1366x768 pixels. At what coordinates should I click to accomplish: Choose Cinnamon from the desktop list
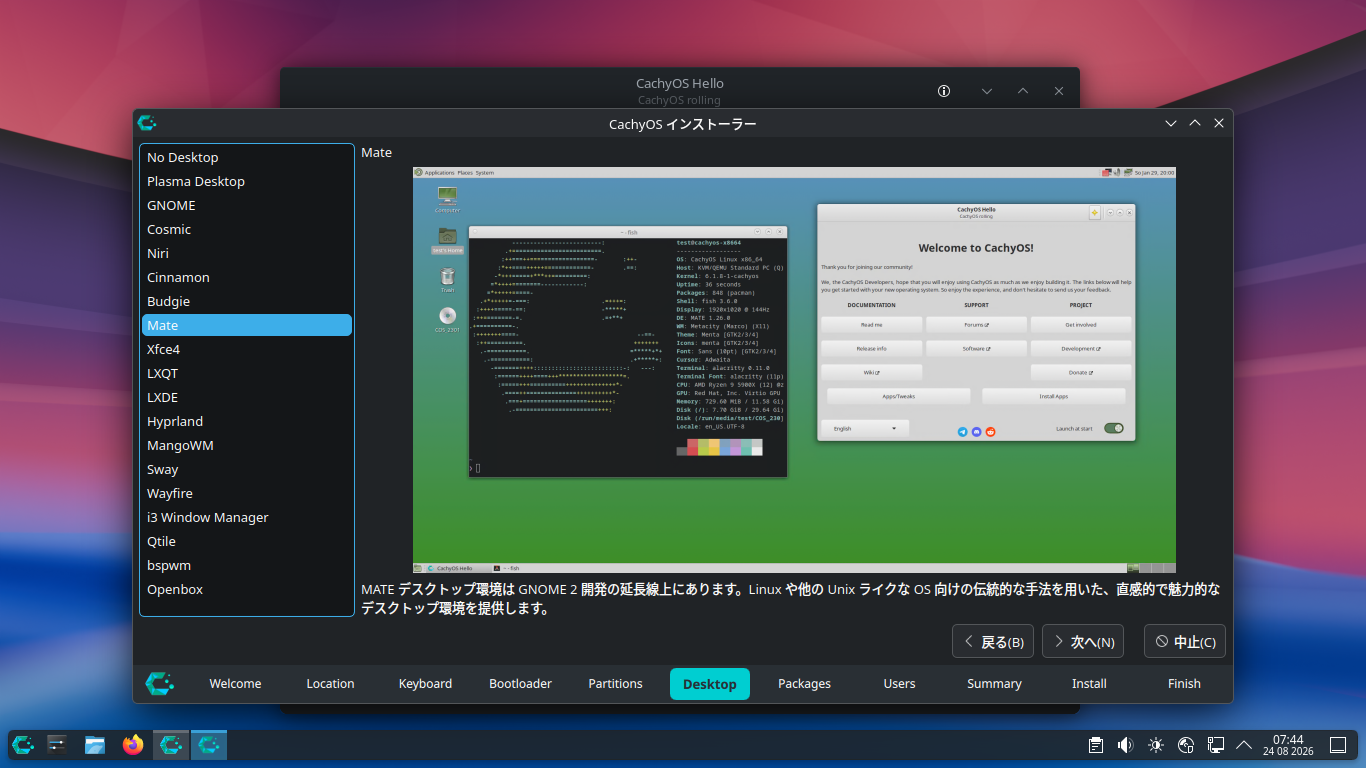tap(247, 277)
